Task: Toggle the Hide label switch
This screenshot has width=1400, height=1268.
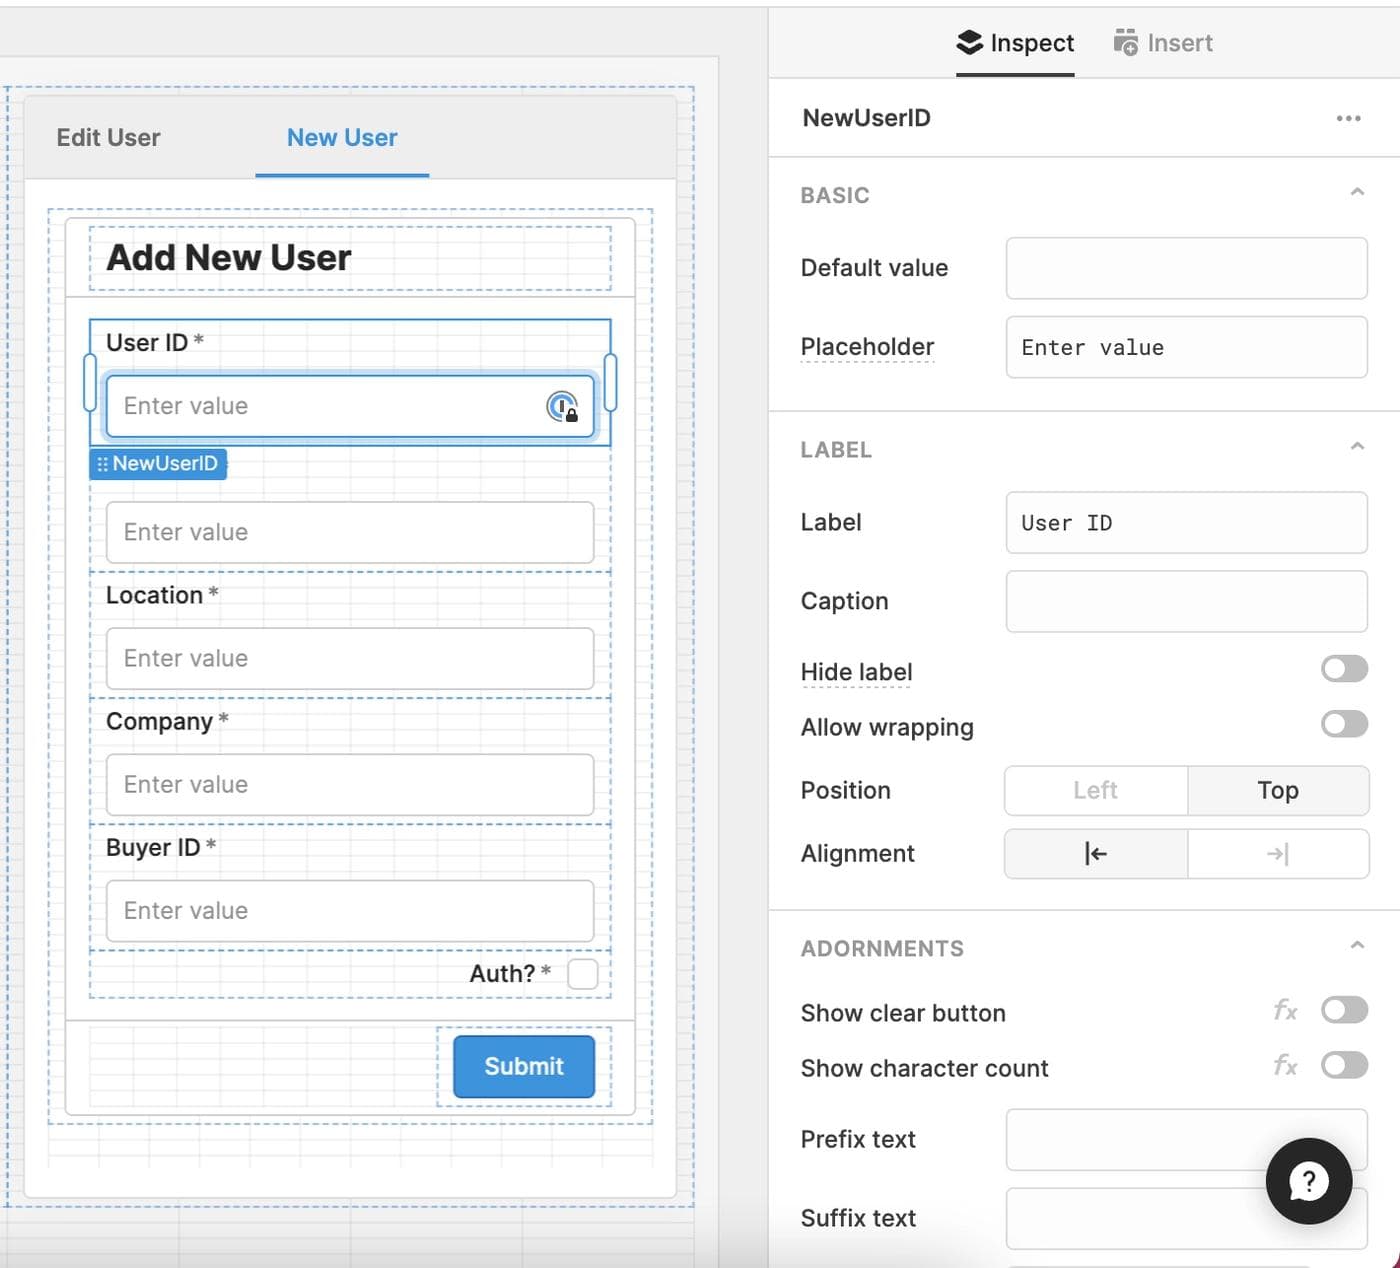Action: click(1343, 669)
